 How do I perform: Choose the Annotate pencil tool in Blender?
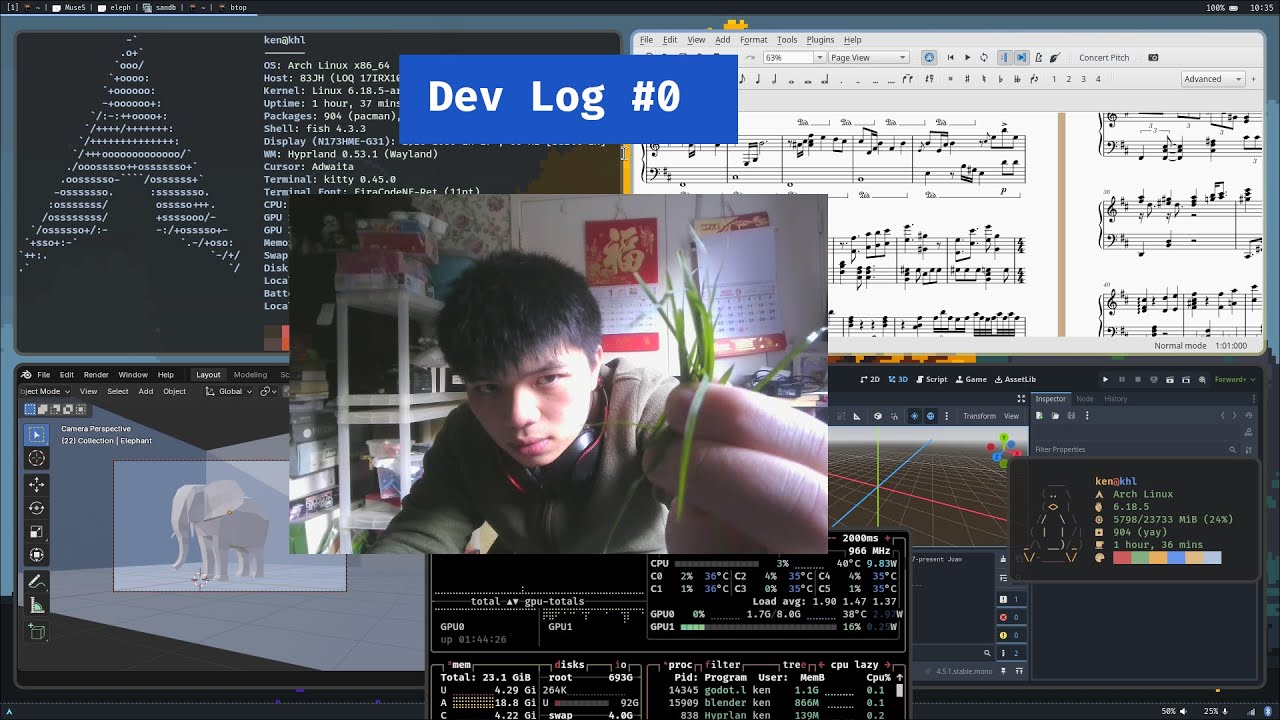coord(36,581)
